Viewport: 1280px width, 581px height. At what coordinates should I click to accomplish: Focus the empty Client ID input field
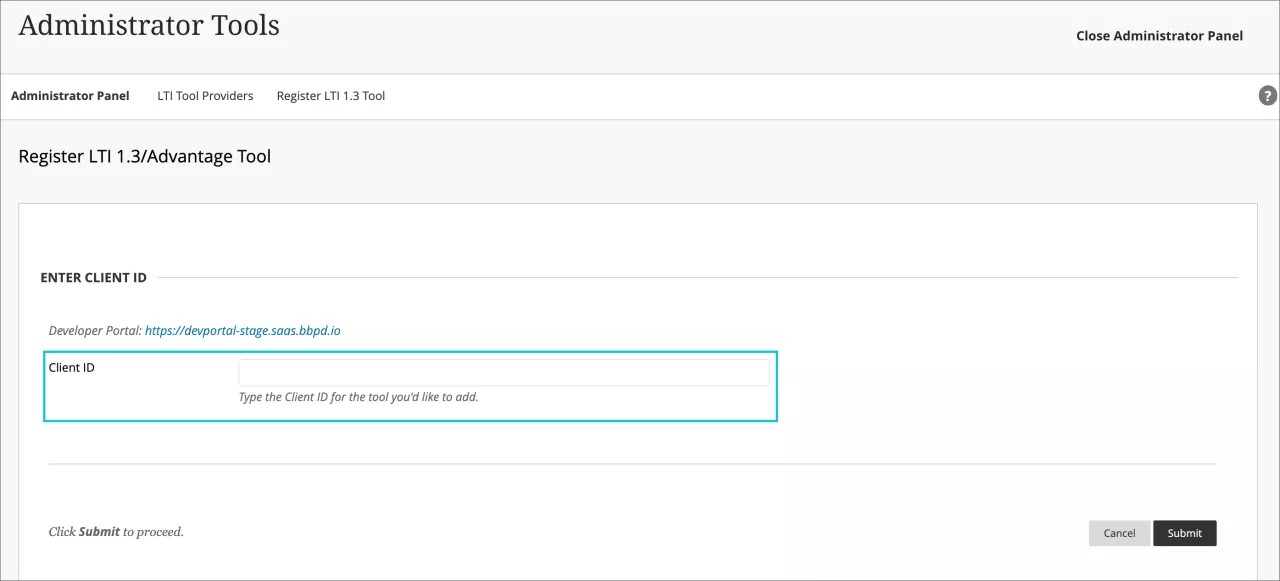[503, 371]
